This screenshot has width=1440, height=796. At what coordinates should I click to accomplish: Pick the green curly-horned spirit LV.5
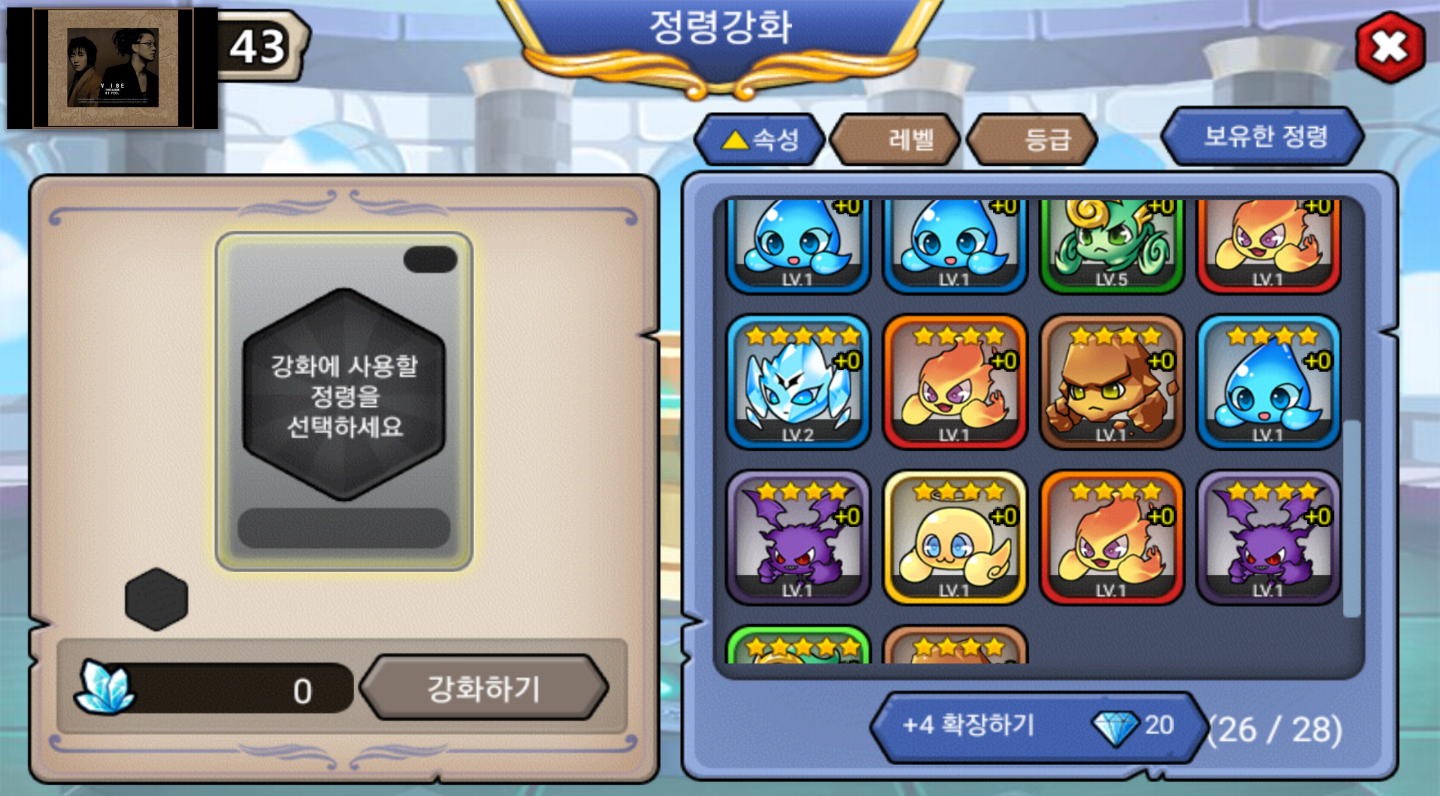[1112, 246]
